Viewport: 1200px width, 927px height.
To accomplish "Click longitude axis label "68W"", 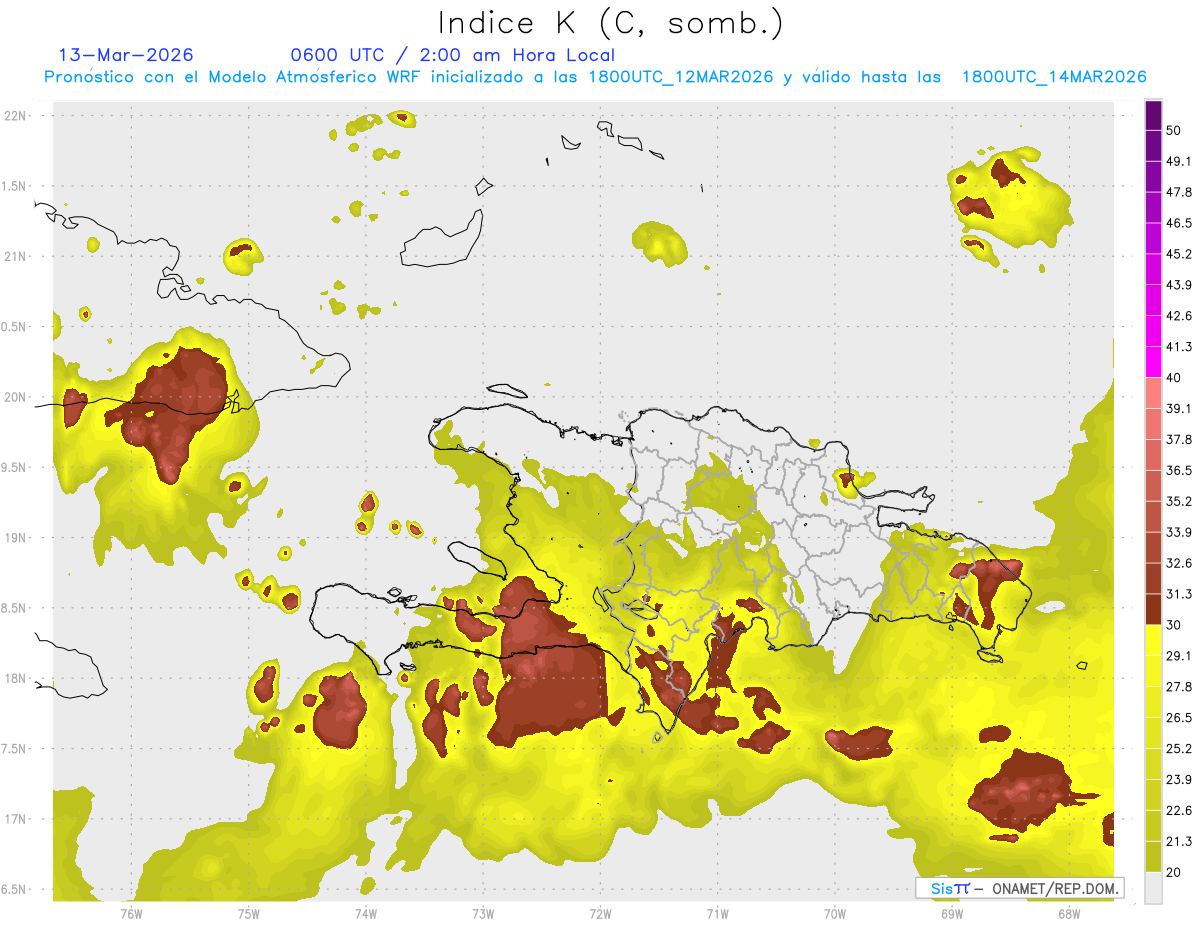I will tap(1068, 914).
